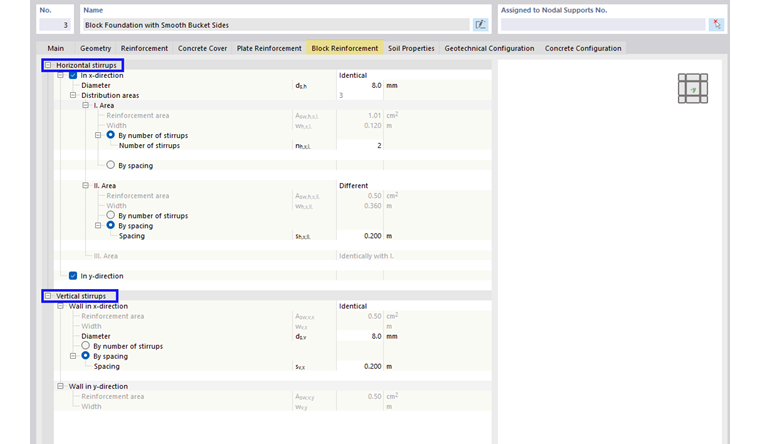Collapse the II. Area tree node

click(x=85, y=185)
